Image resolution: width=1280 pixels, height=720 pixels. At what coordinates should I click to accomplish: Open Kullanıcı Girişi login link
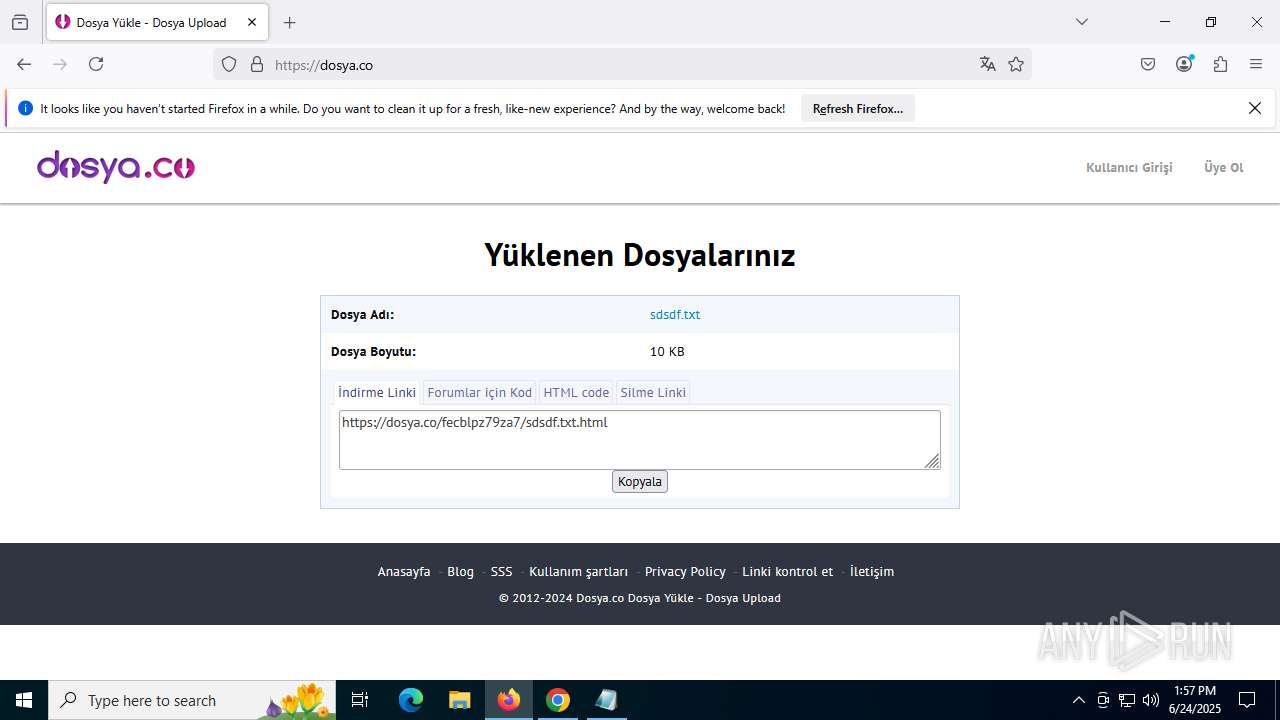coord(1129,167)
